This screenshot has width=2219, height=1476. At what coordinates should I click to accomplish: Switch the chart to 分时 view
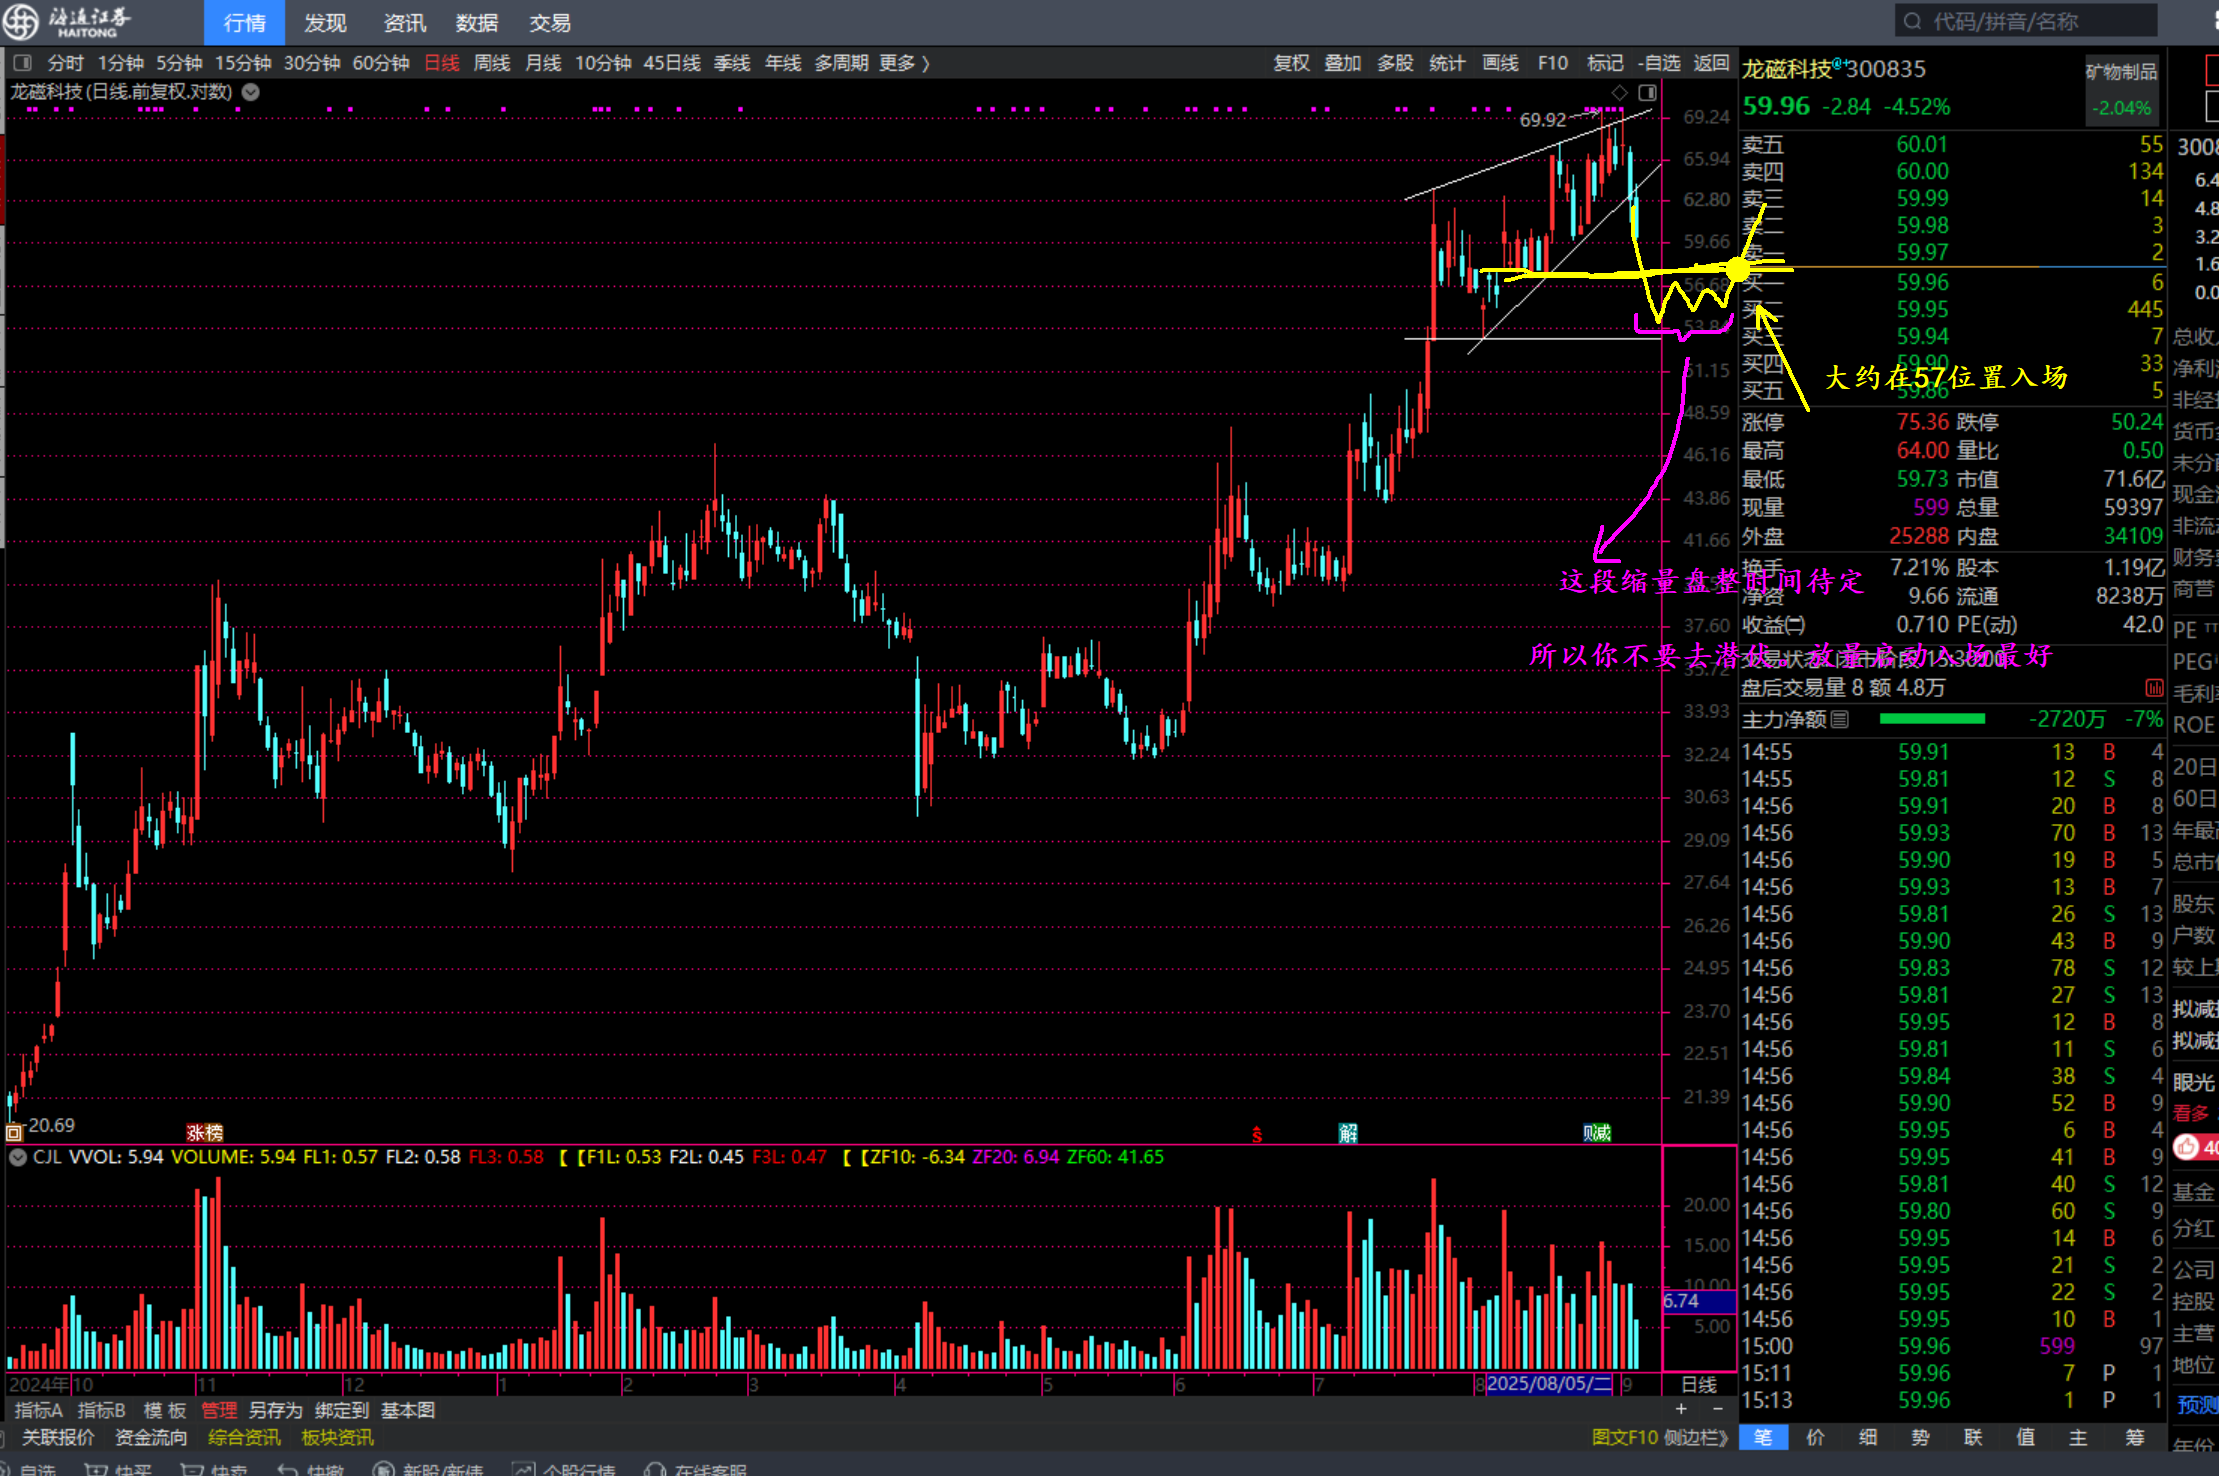tap(65, 63)
